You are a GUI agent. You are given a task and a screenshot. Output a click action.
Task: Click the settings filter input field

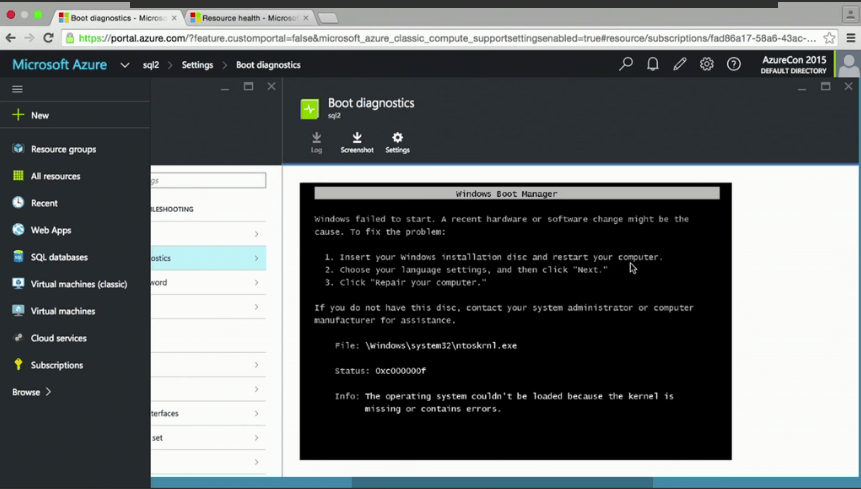[209, 180]
